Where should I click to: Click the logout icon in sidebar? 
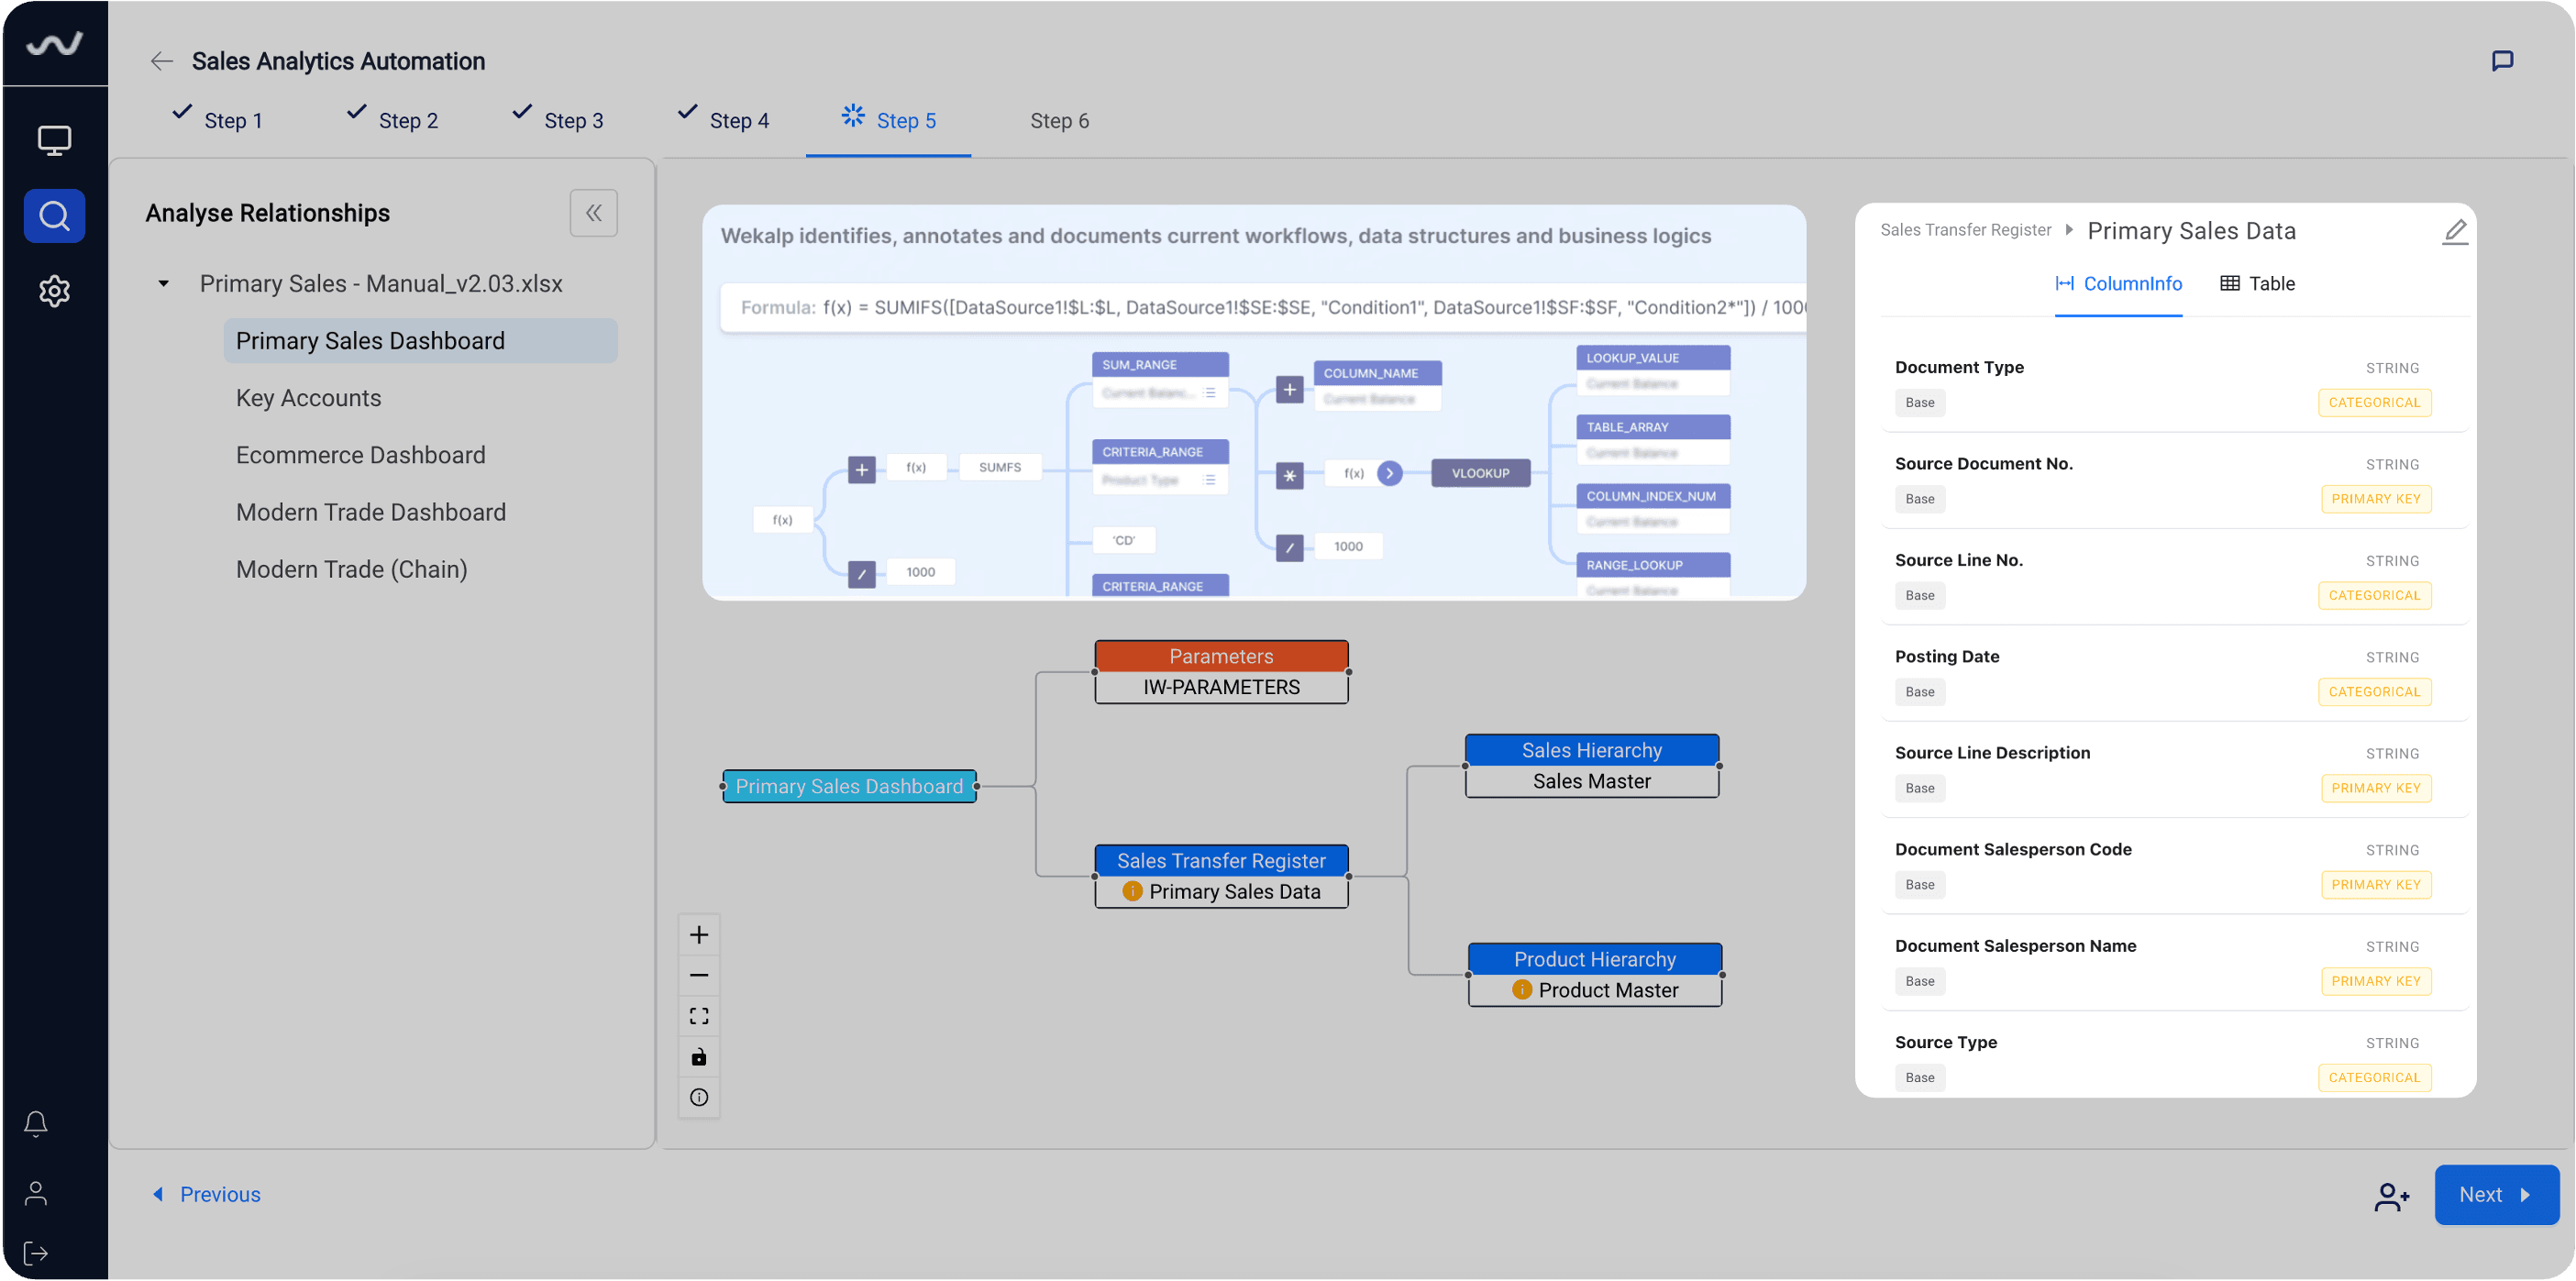pyautogui.click(x=36, y=1253)
